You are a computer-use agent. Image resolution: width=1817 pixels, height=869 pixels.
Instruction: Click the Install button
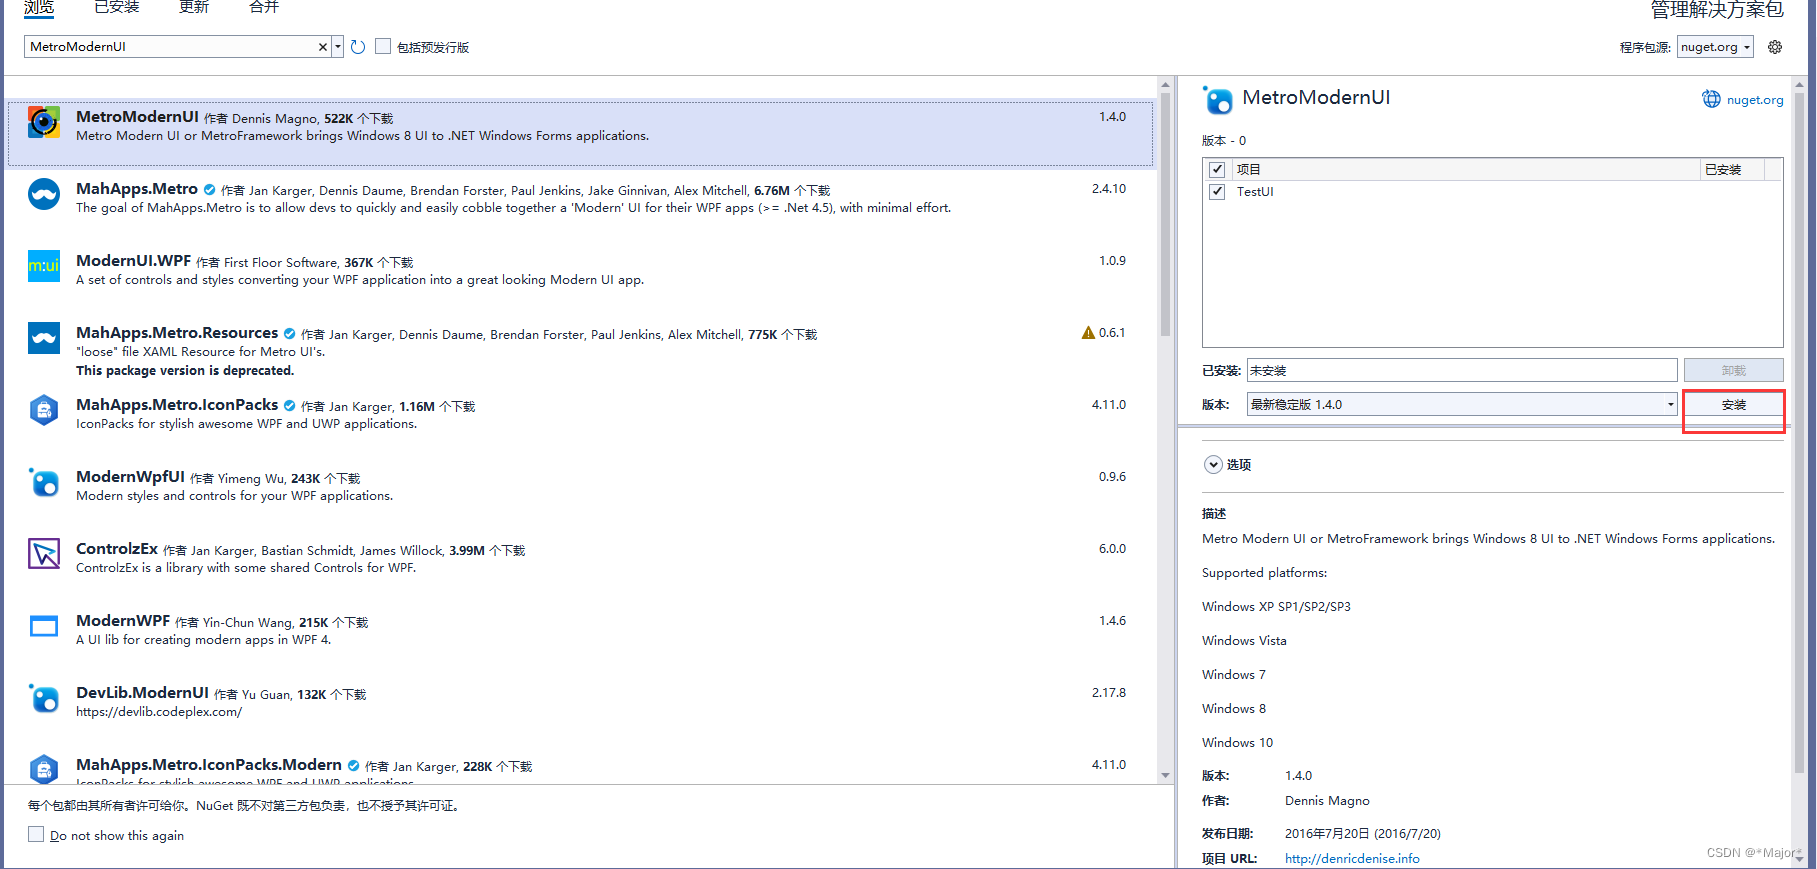tap(1733, 405)
